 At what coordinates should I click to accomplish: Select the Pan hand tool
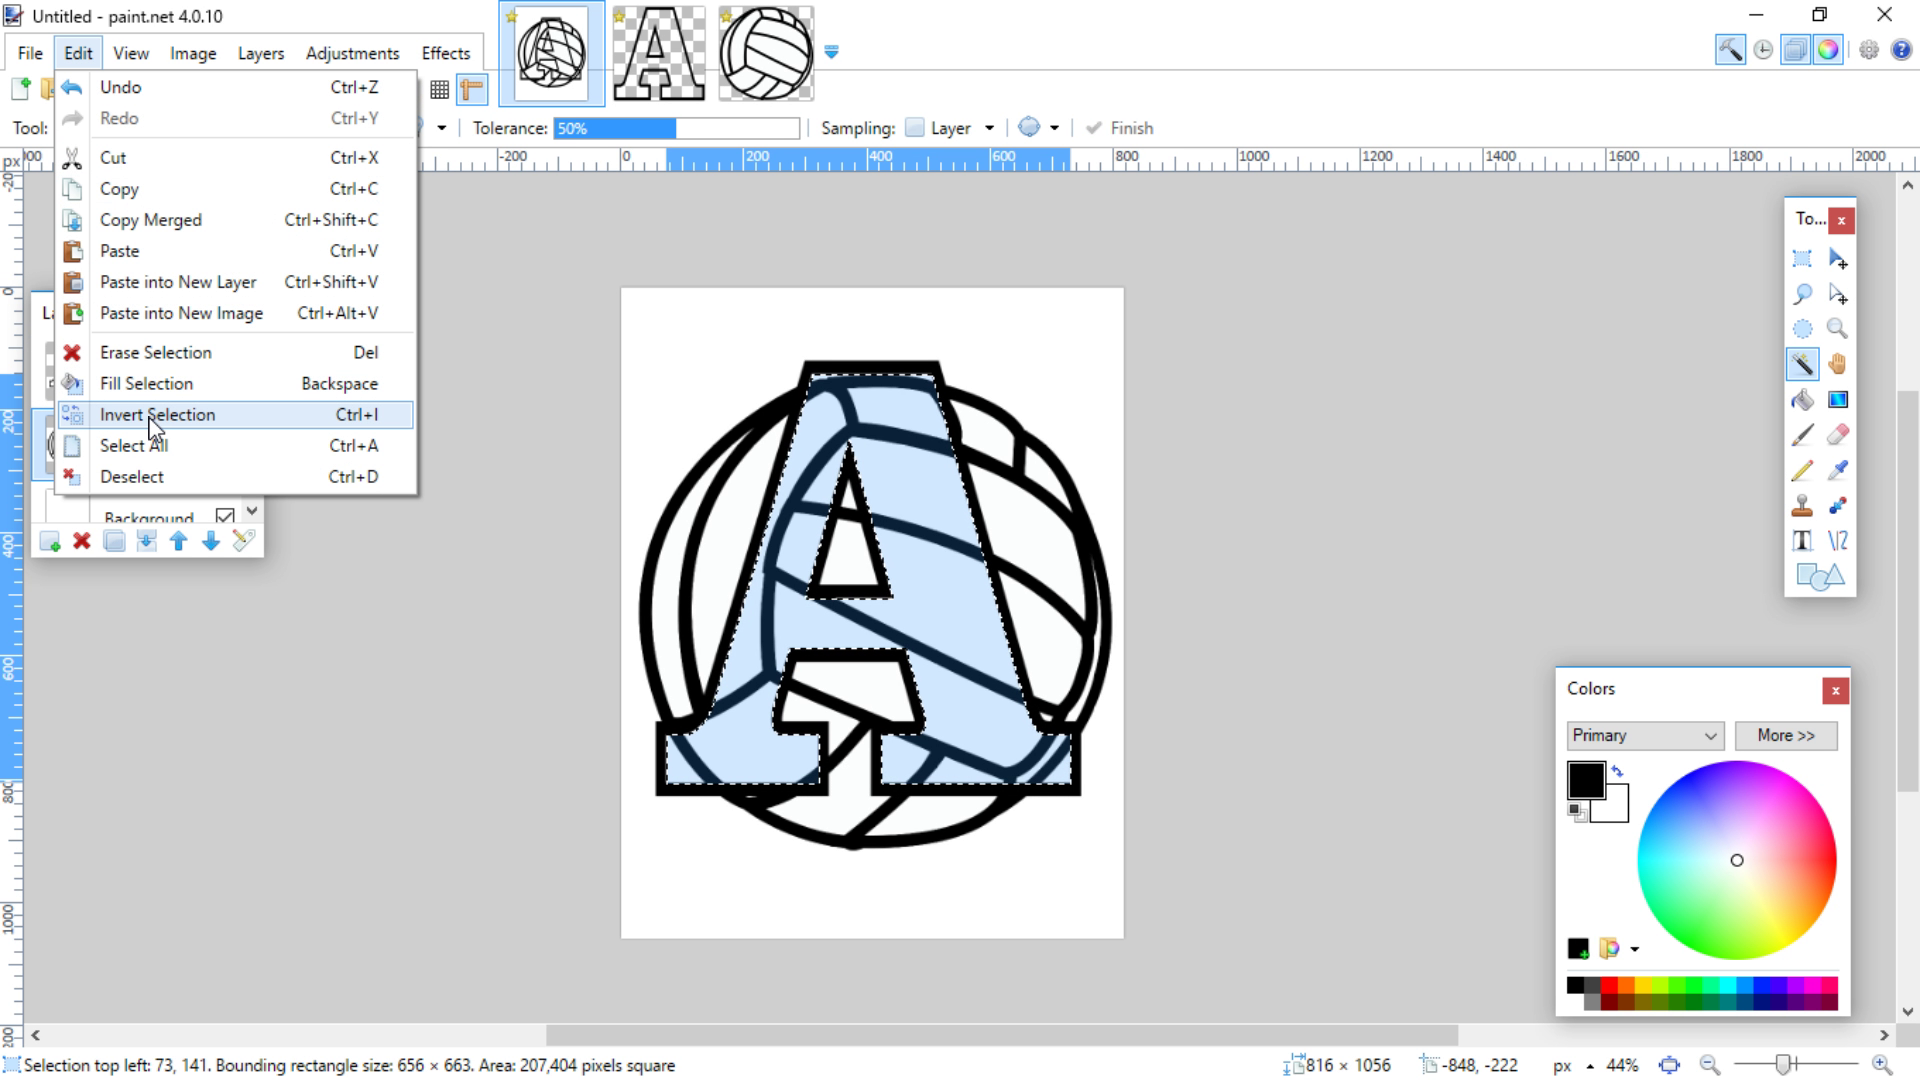click(1838, 364)
